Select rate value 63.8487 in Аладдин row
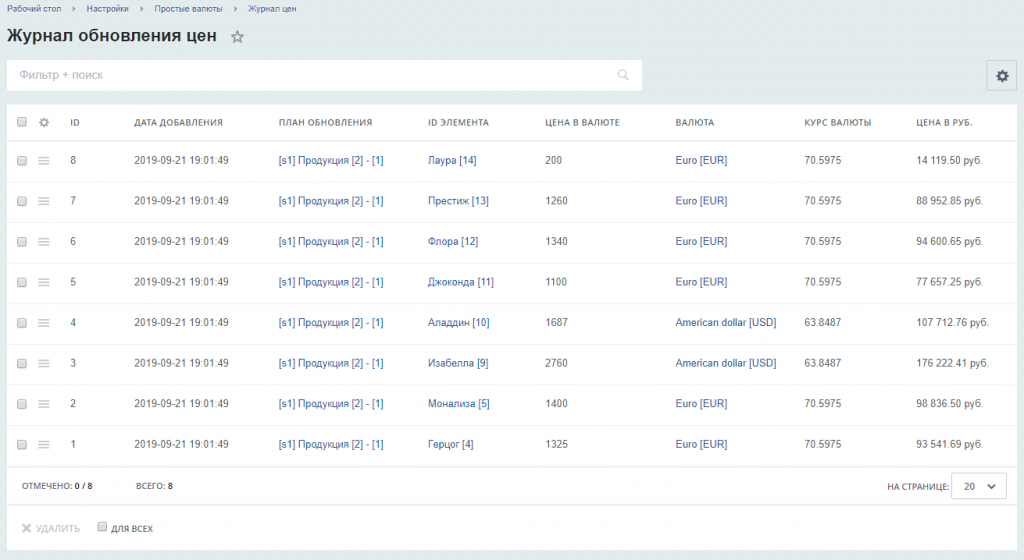Image resolution: width=1024 pixels, height=560 pixels. (x=822, y=322)
